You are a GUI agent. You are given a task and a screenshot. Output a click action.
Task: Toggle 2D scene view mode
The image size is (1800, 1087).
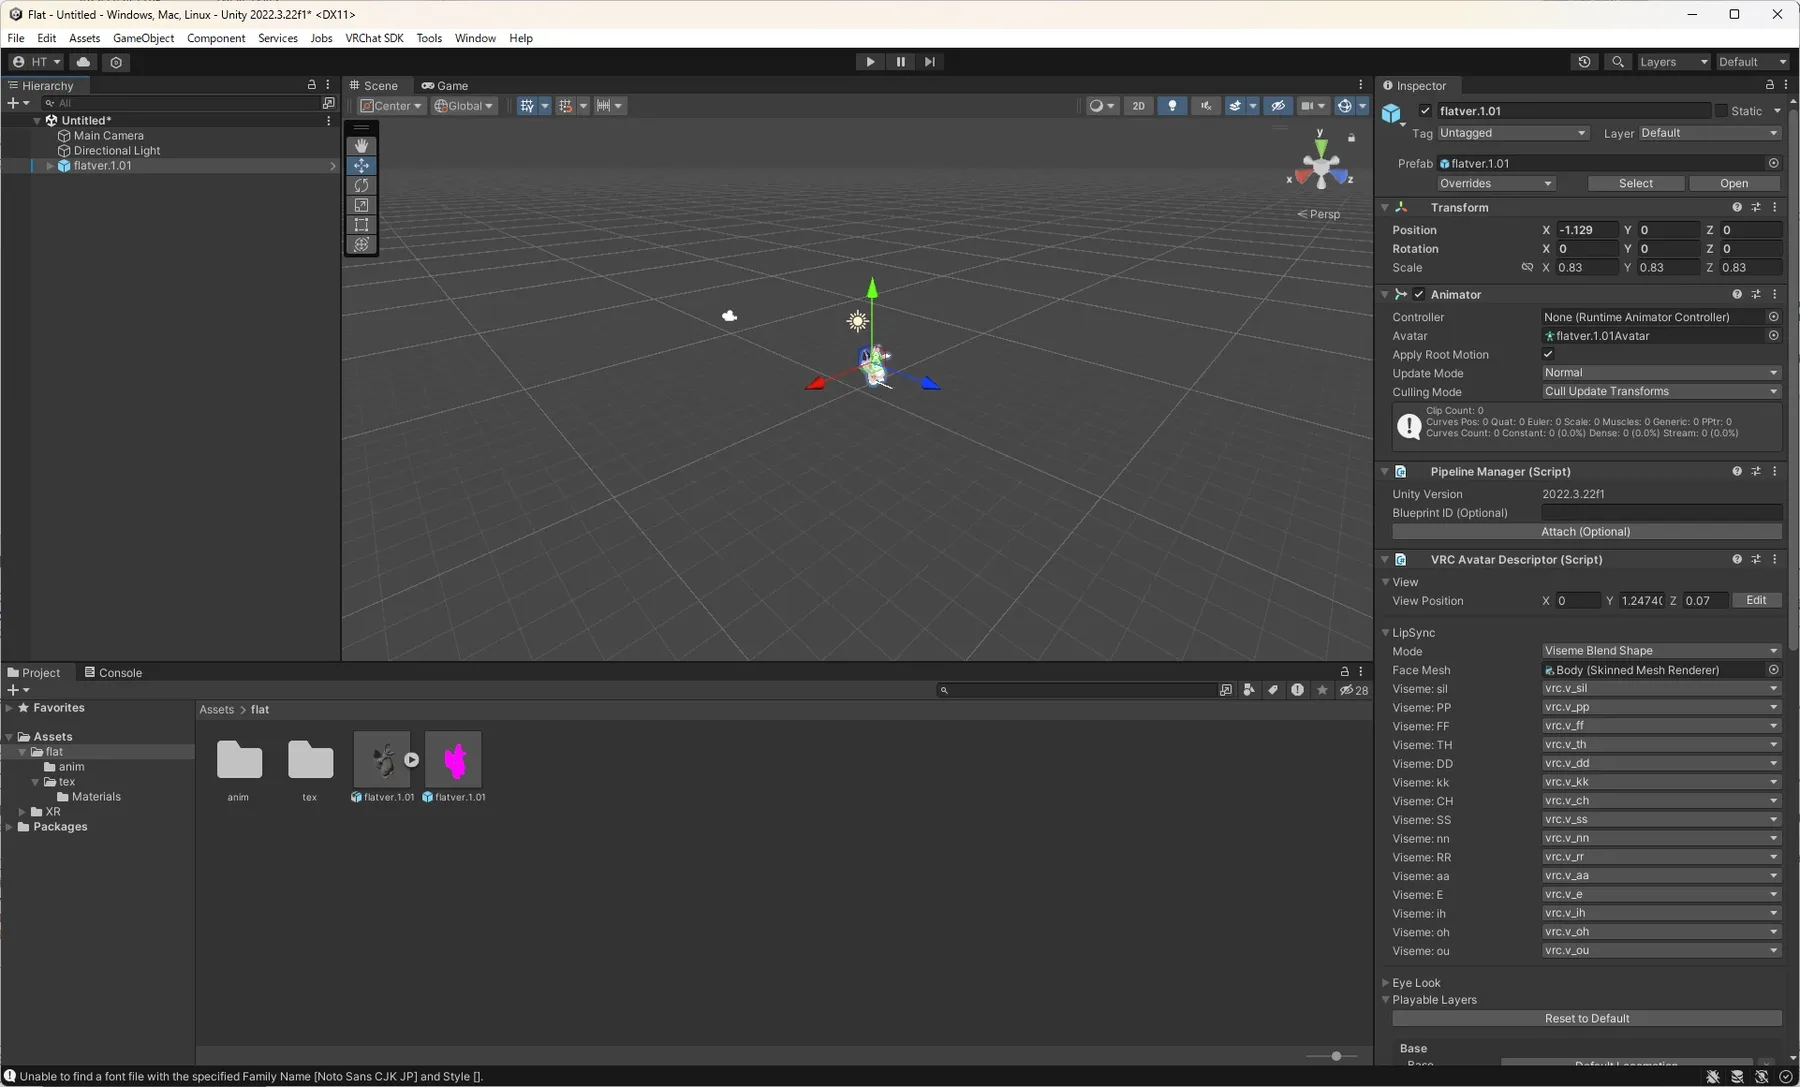point(1138,106)
